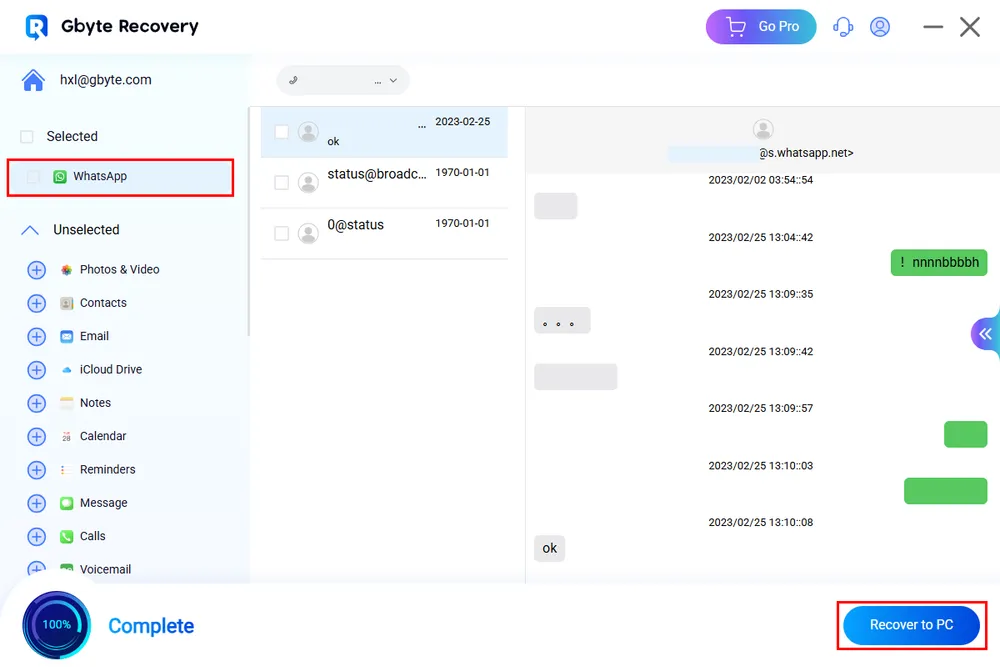Minimize the Gbyte Recovery window
The height and width of the screenshot is (667, 1000).
coord(933,27)
